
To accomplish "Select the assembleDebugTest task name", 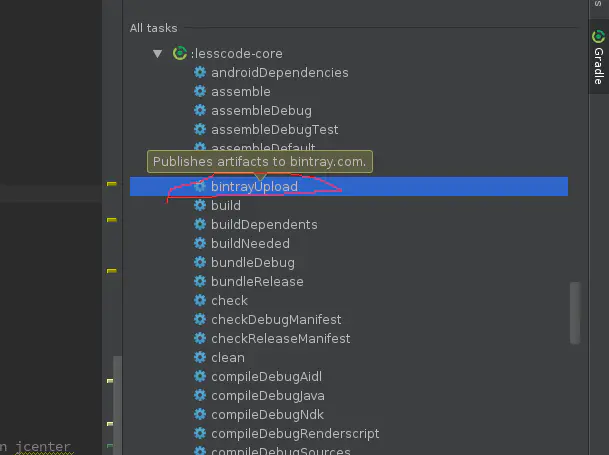I will click(275, 130).
